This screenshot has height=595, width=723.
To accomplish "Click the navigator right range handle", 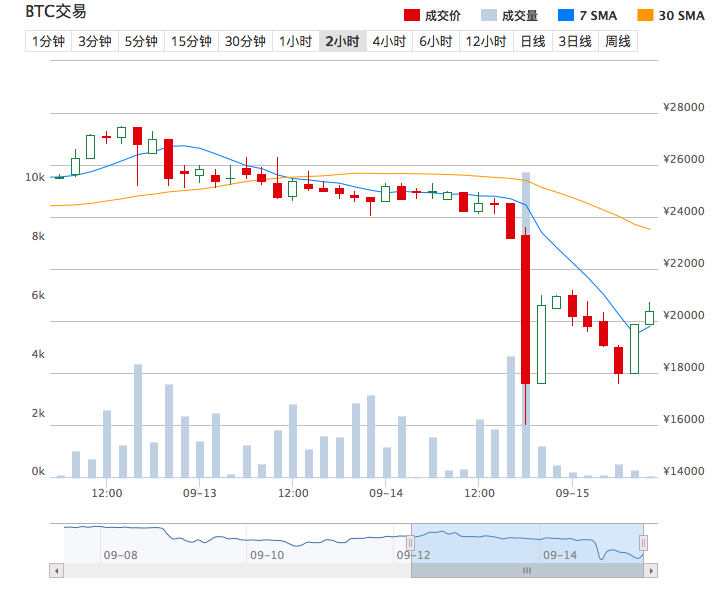I will (643, 543).
